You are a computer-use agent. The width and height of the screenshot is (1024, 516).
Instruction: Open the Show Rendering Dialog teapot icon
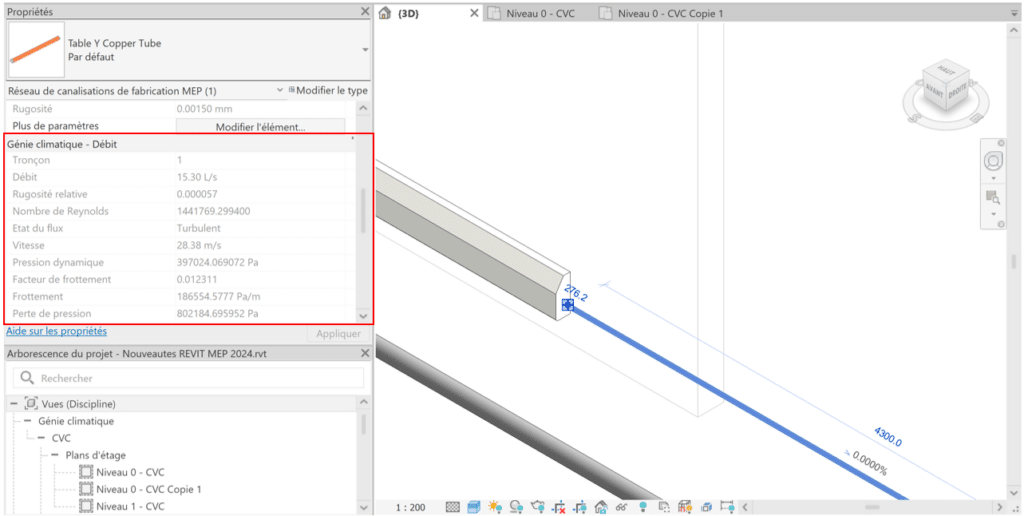(537, 507)
